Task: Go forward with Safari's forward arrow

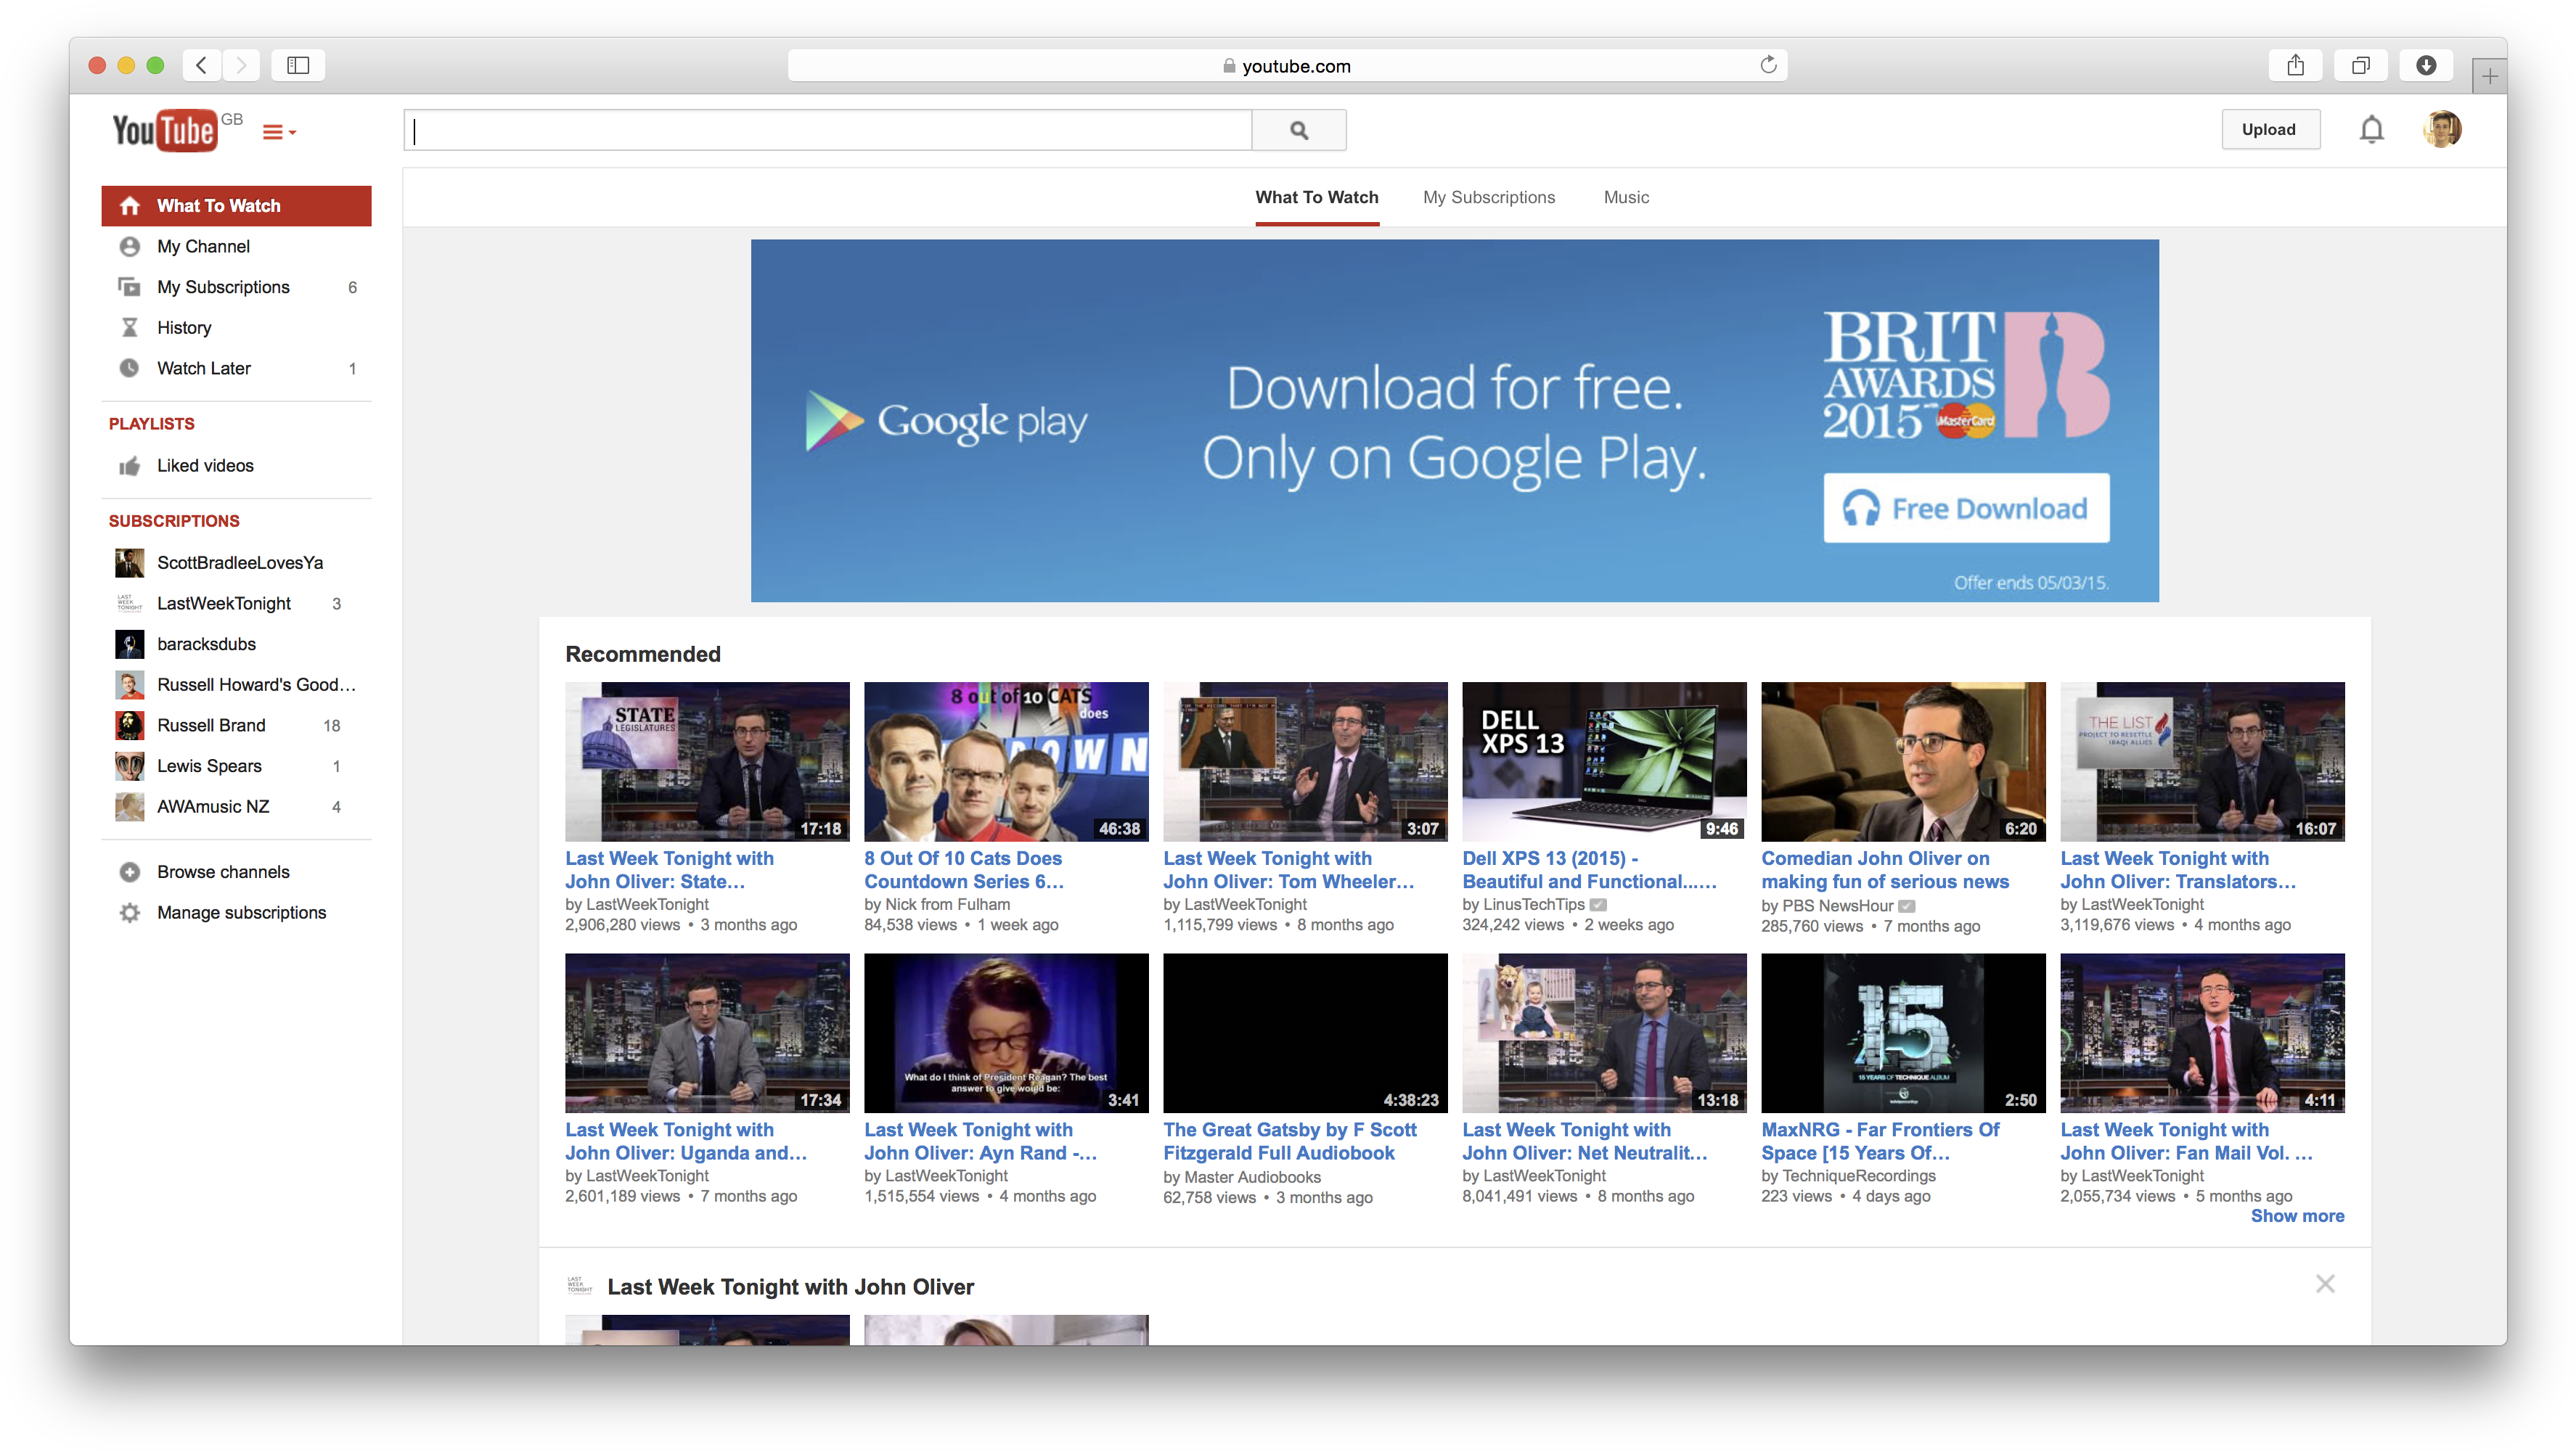Action: 241,65
